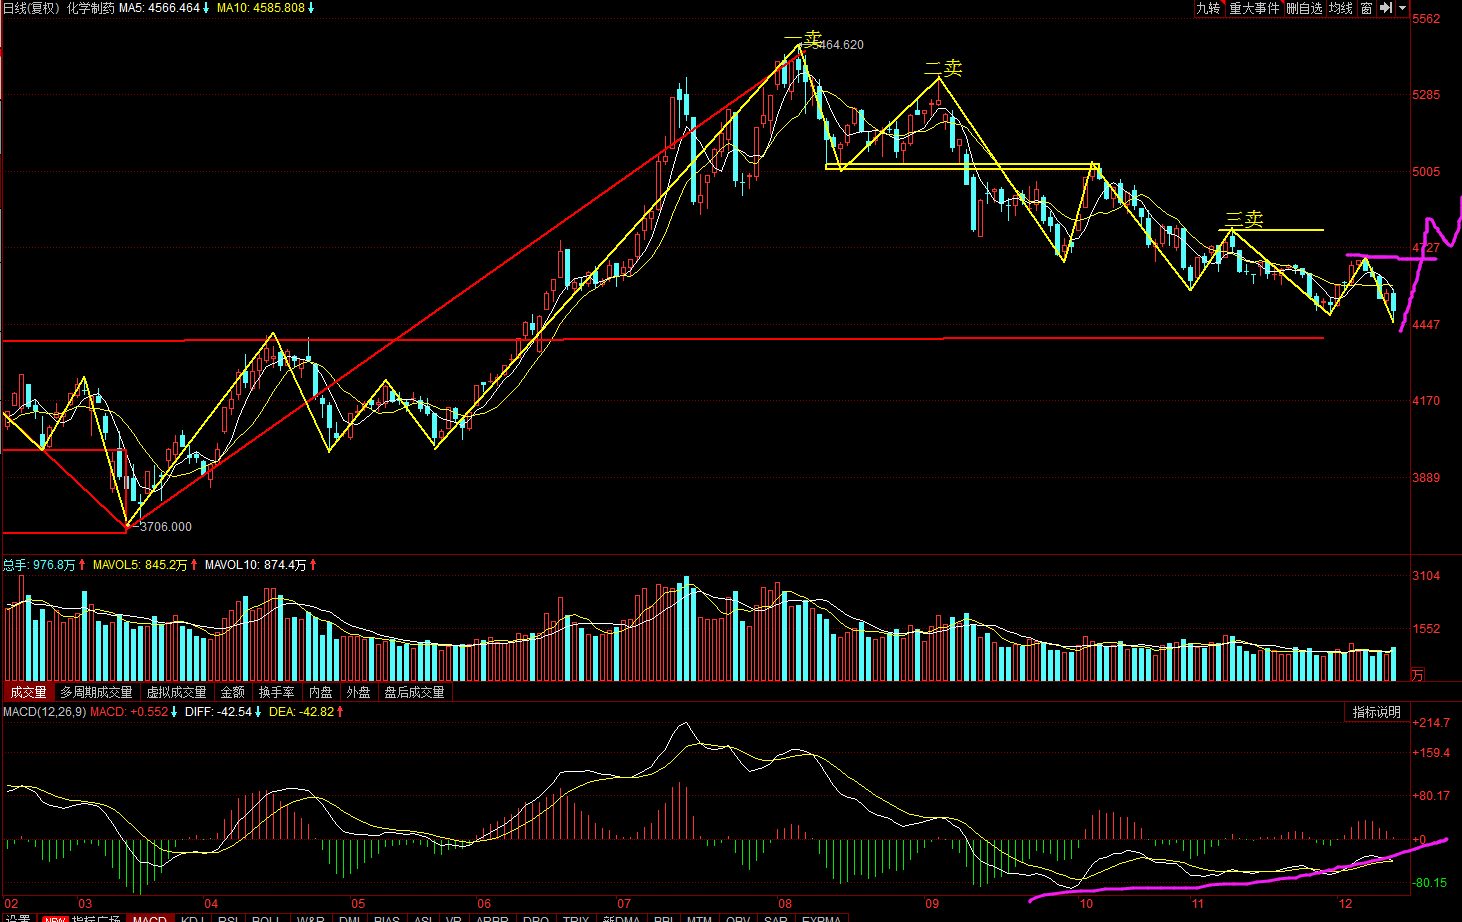Click the DIFF: -42.54 value
This screenshot has width=1462, height=922.
click(x=218, y=712)
